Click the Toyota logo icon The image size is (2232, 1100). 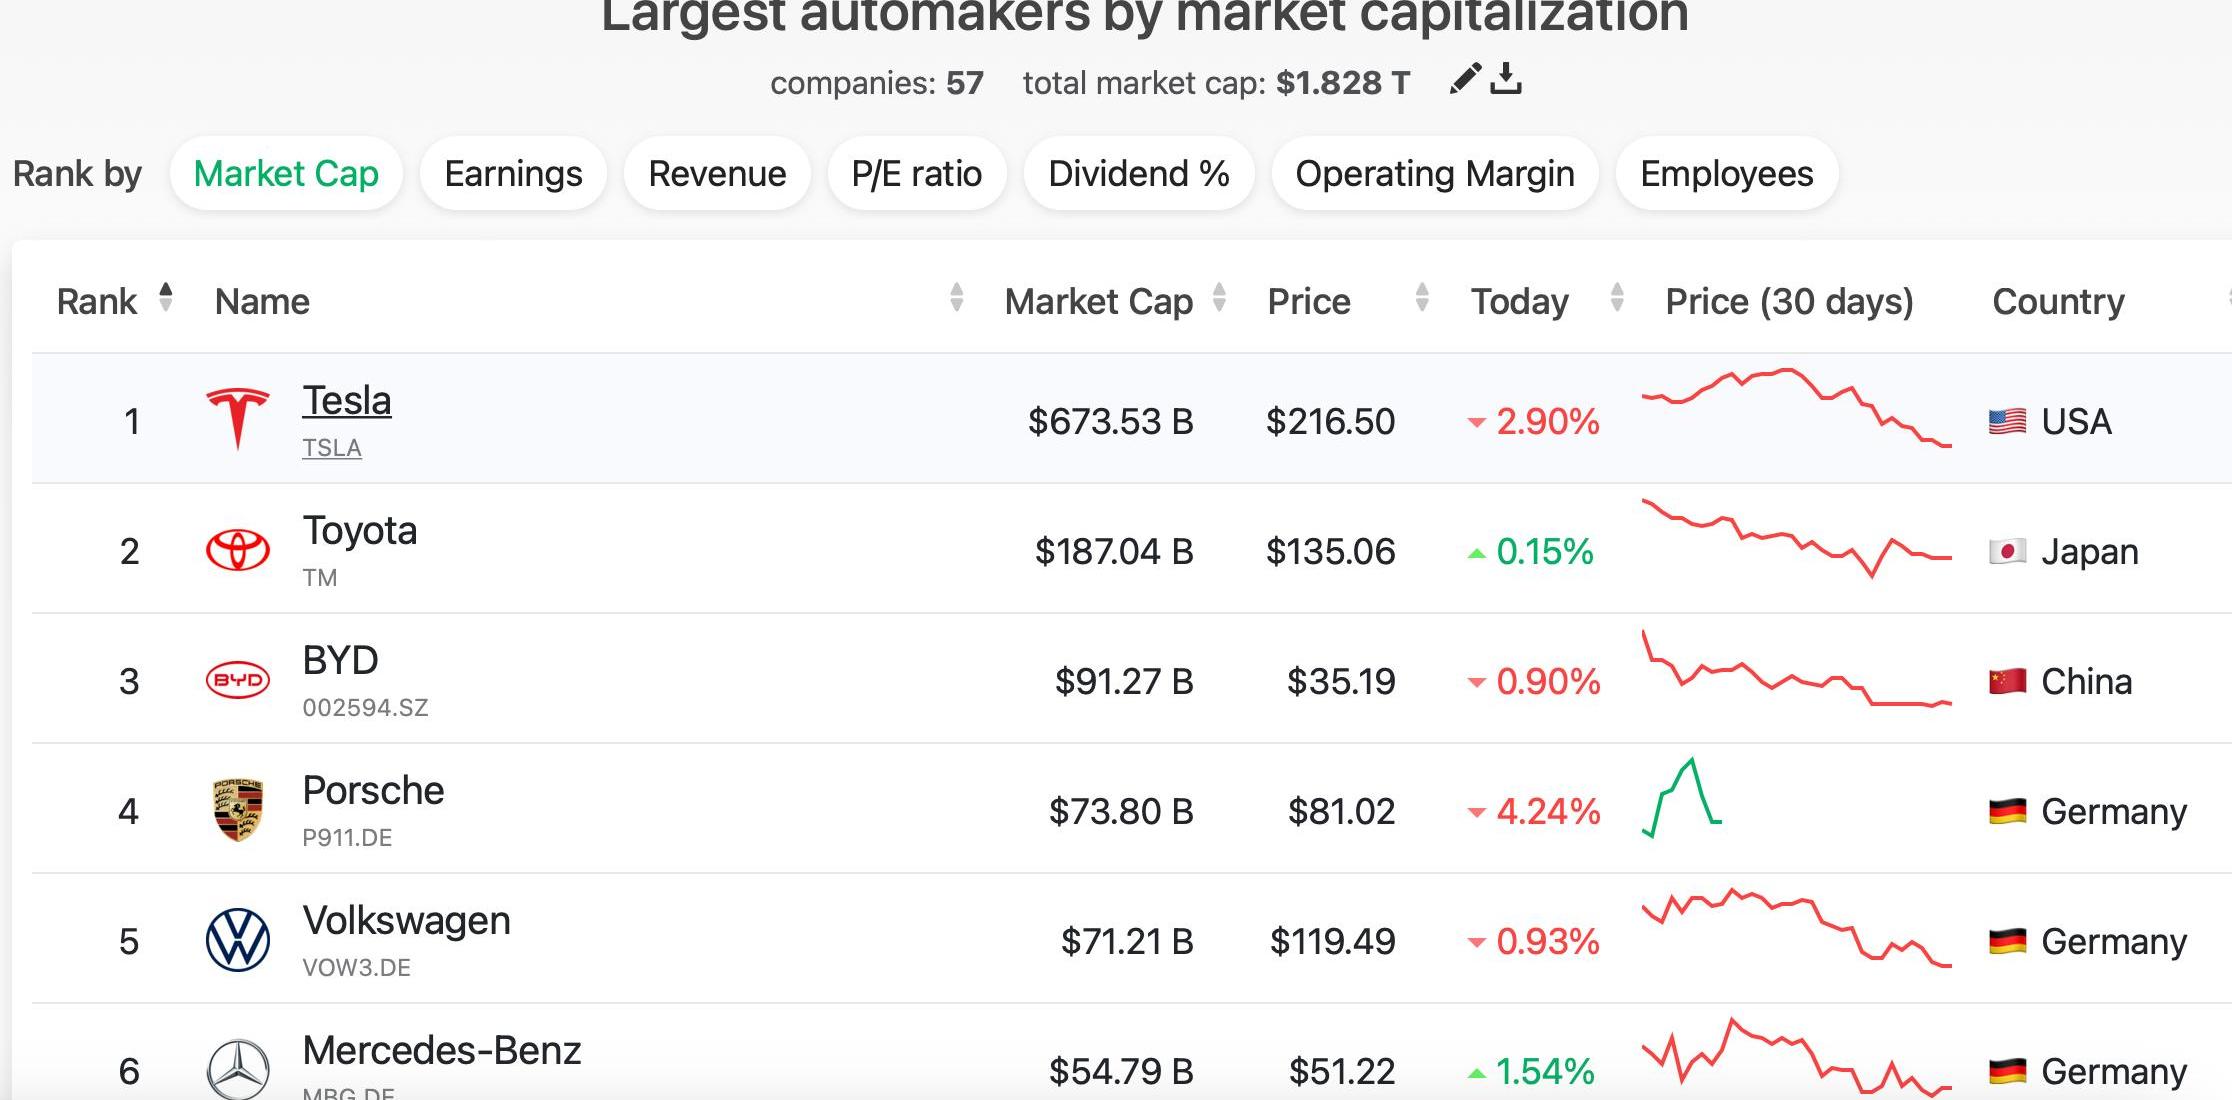pyautogui.click(x=238, y=550)
